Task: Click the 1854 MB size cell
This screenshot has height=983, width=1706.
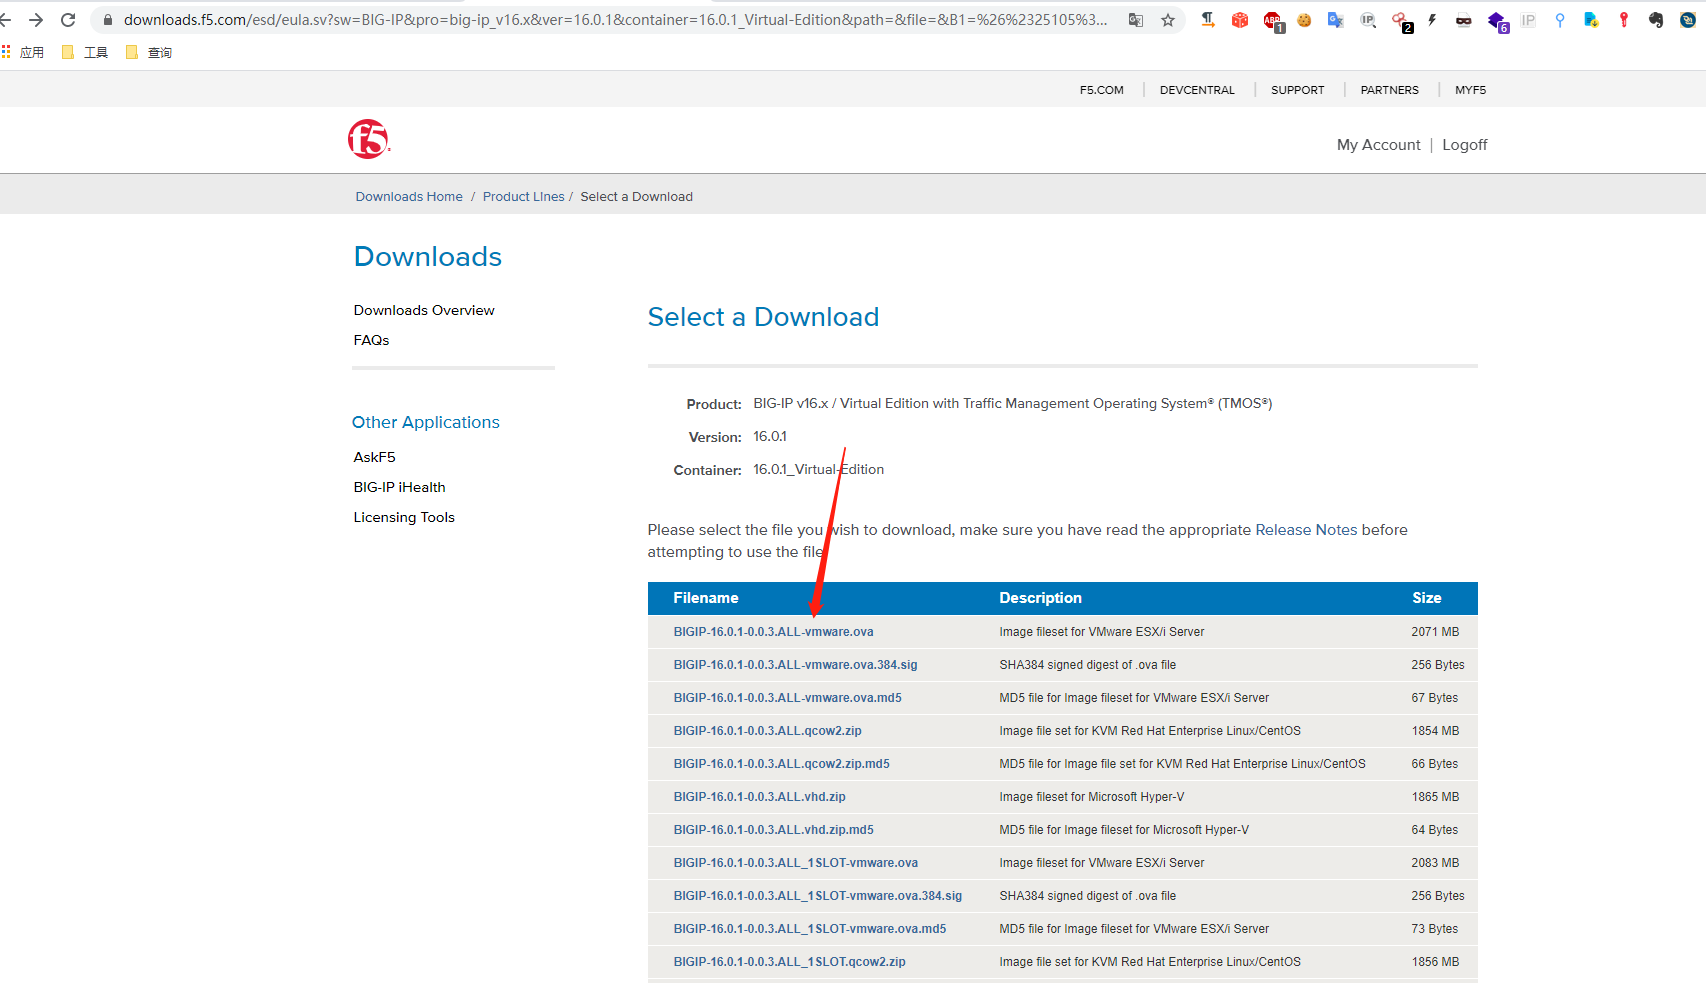Action: tap(1435, 731)
